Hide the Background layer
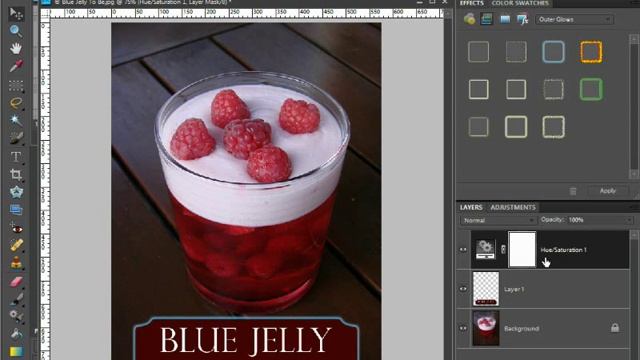 pos(463,328)
